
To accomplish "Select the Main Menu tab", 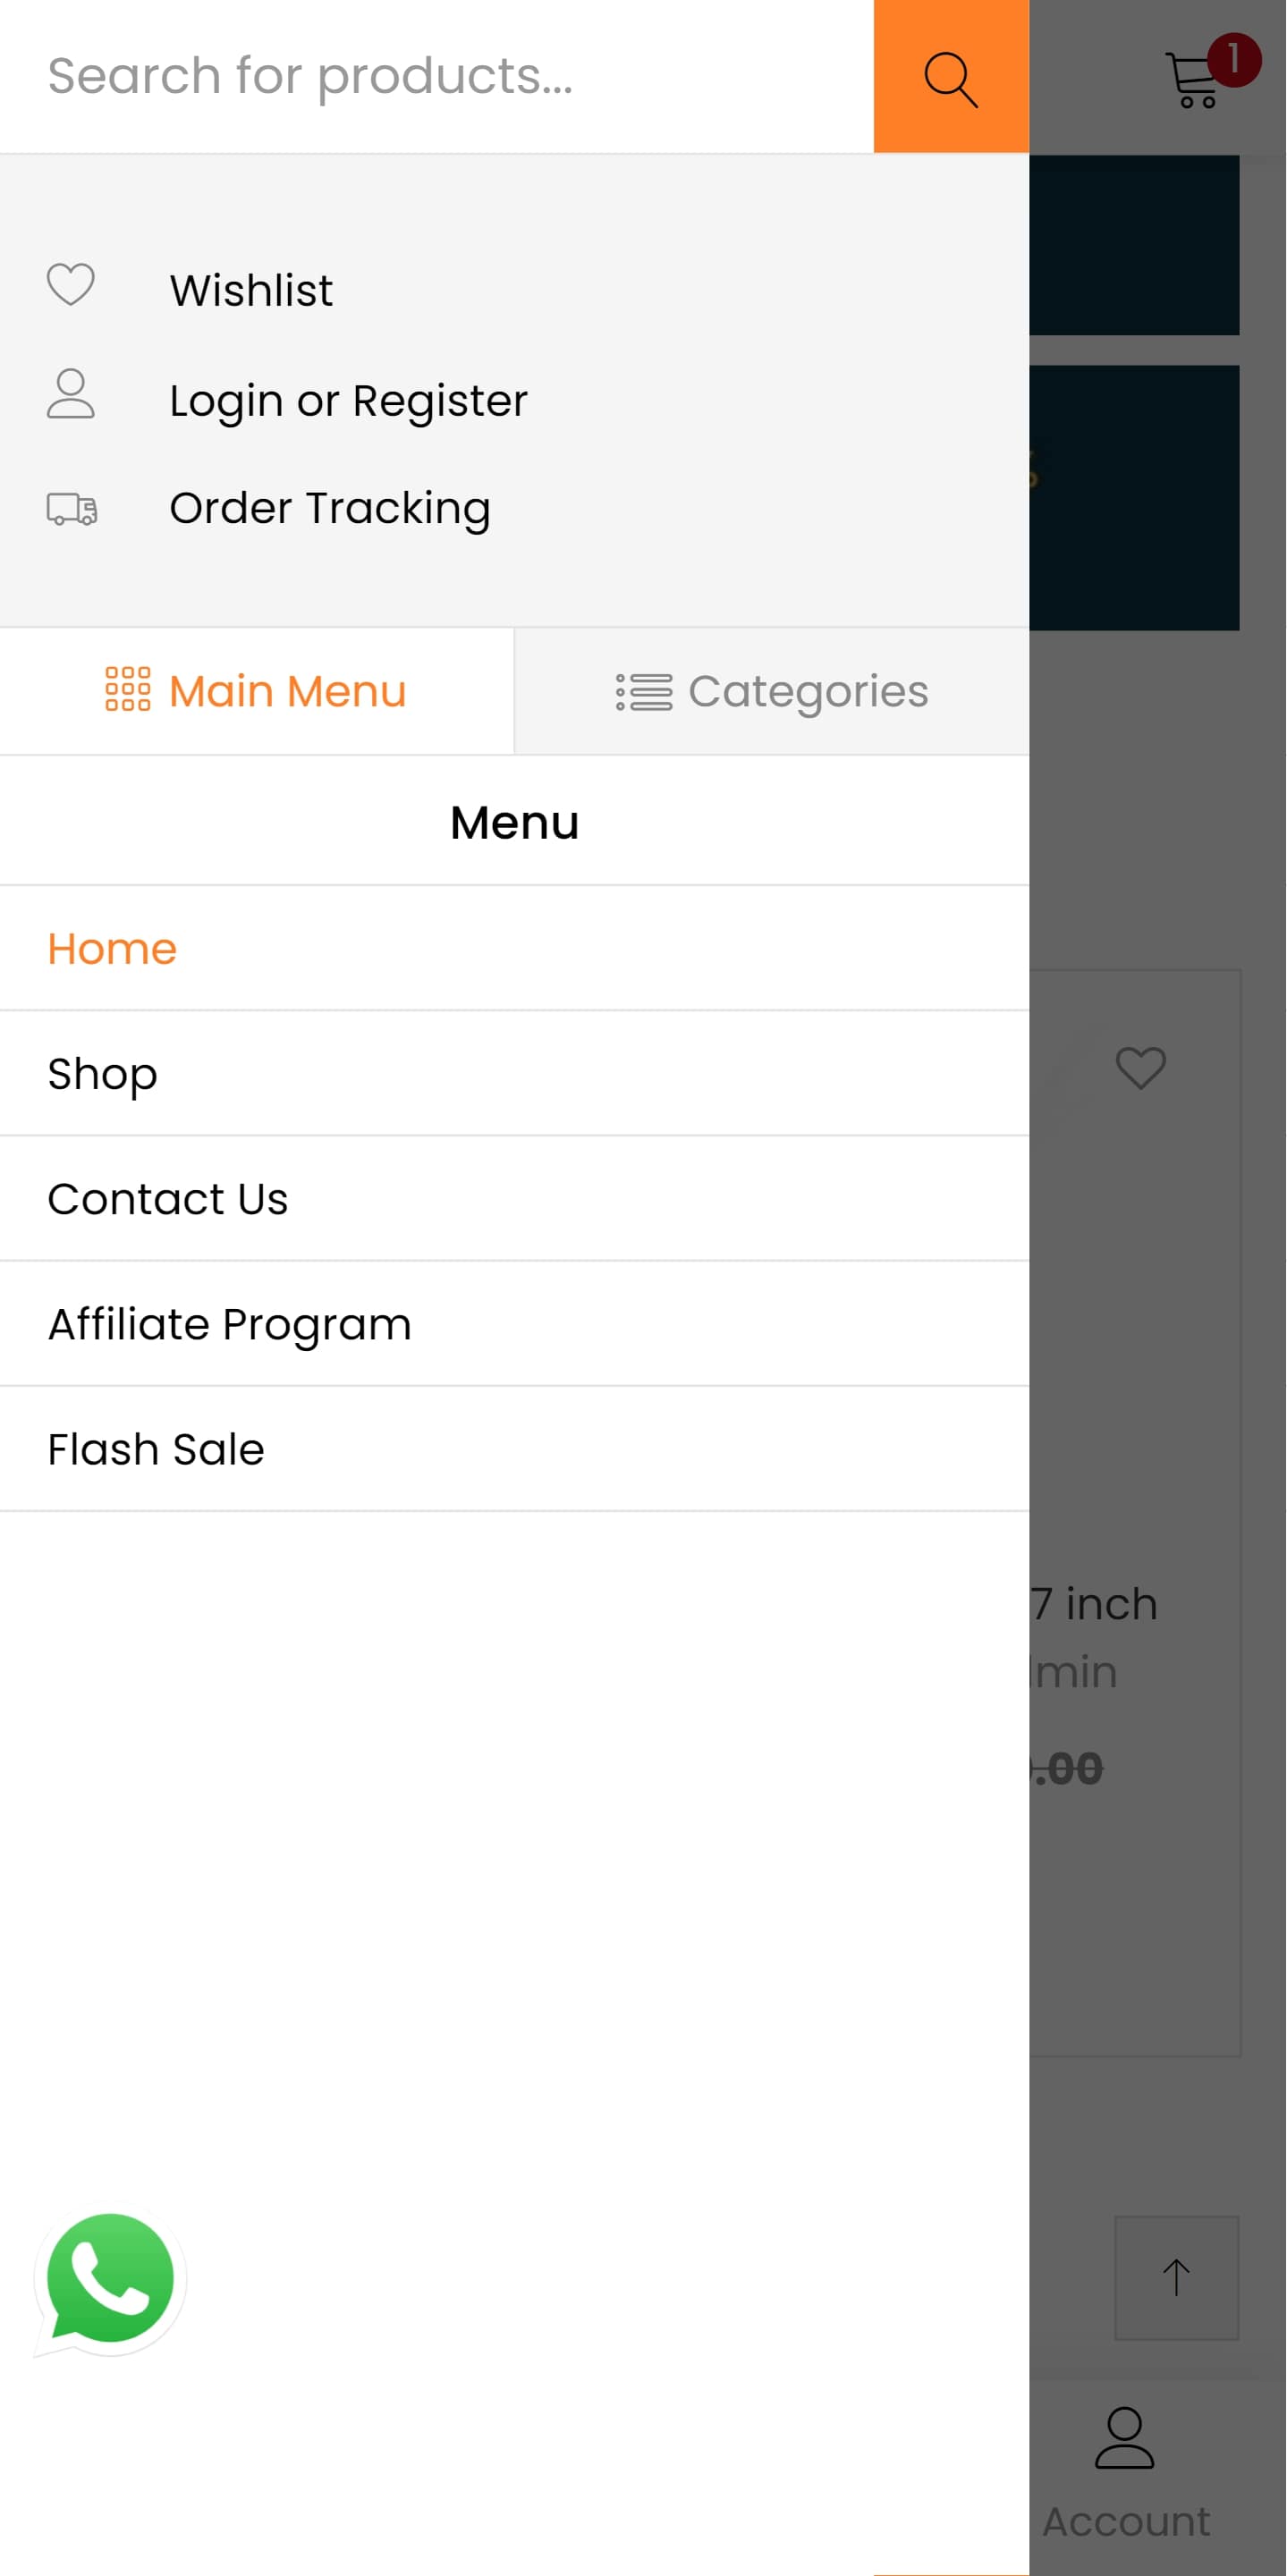I will [256, 691].
